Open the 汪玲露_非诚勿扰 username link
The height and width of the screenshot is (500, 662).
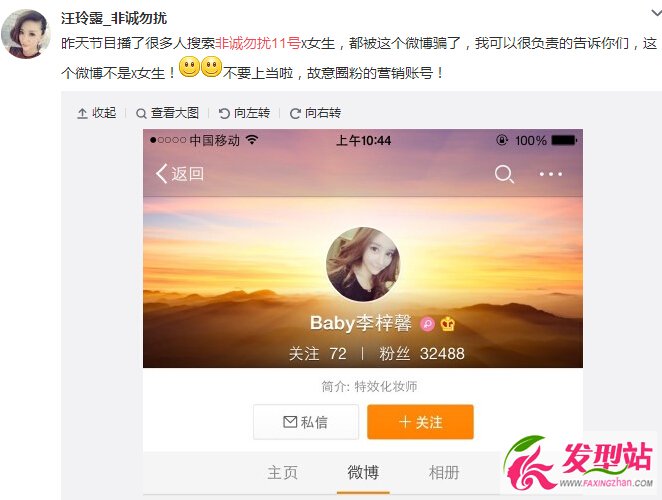114,18
